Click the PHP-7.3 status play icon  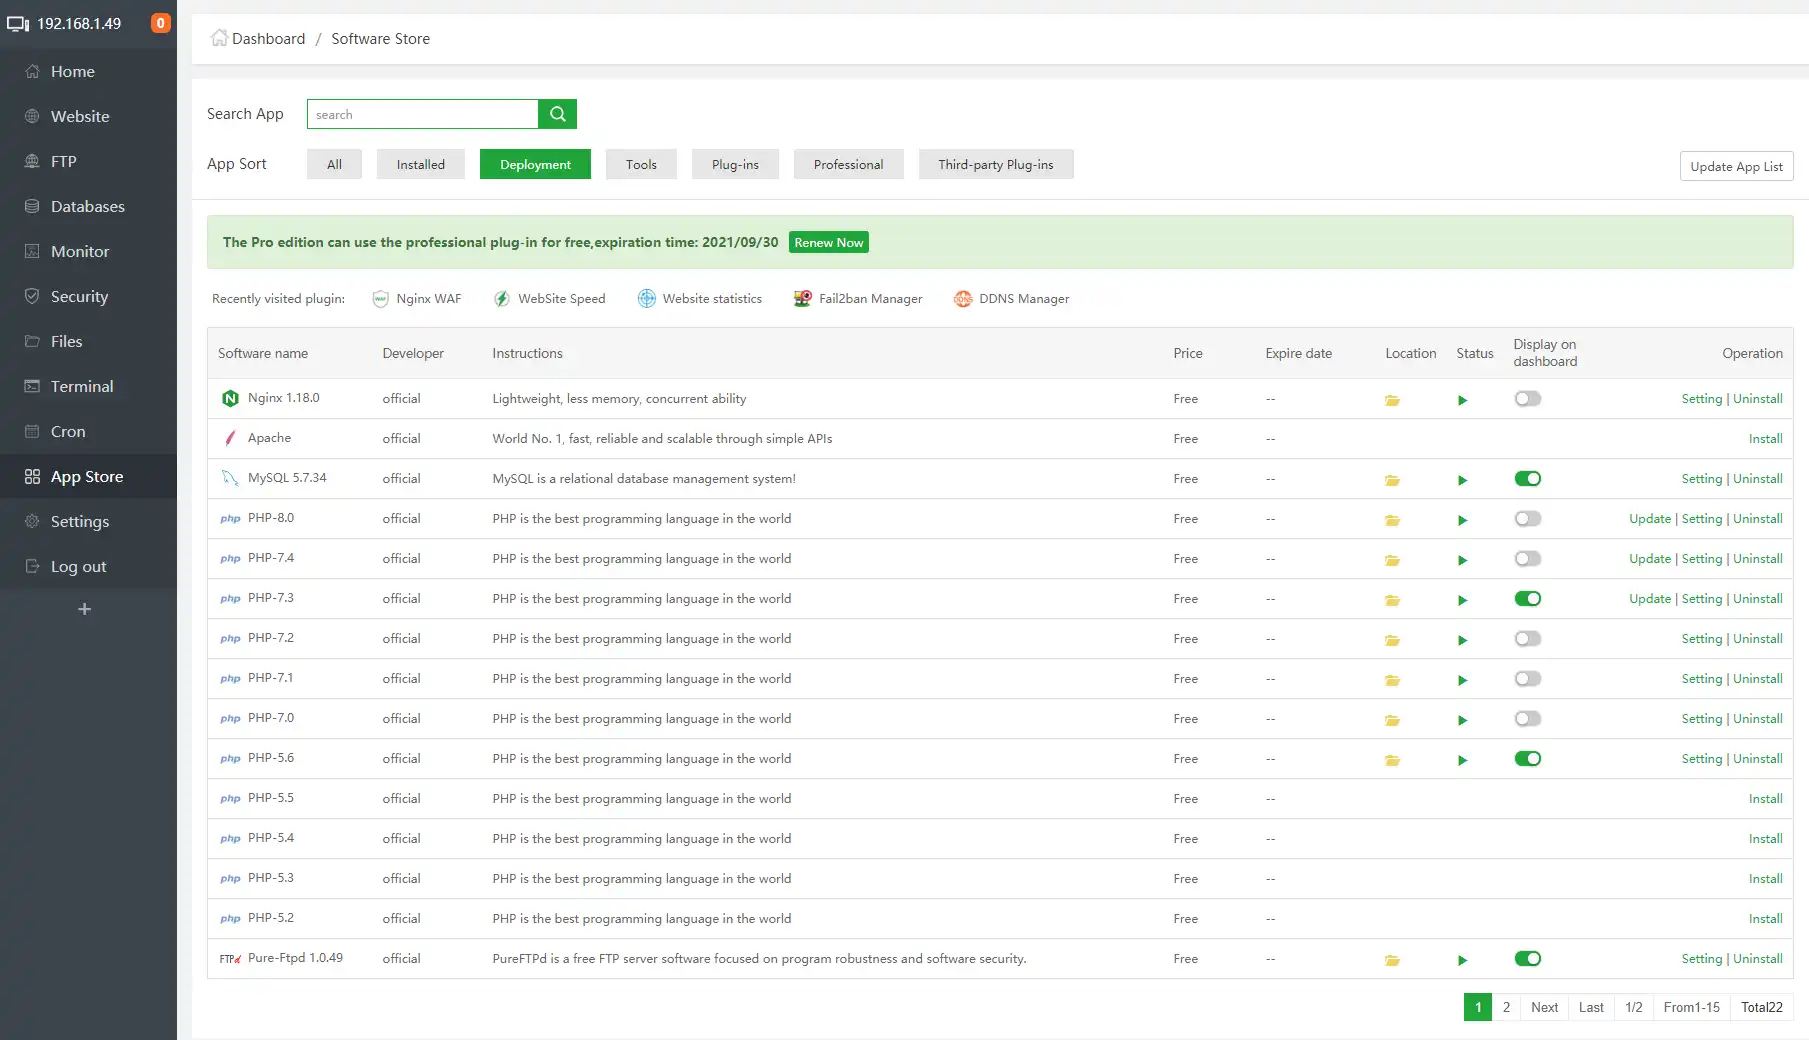tap(1462, 600)
